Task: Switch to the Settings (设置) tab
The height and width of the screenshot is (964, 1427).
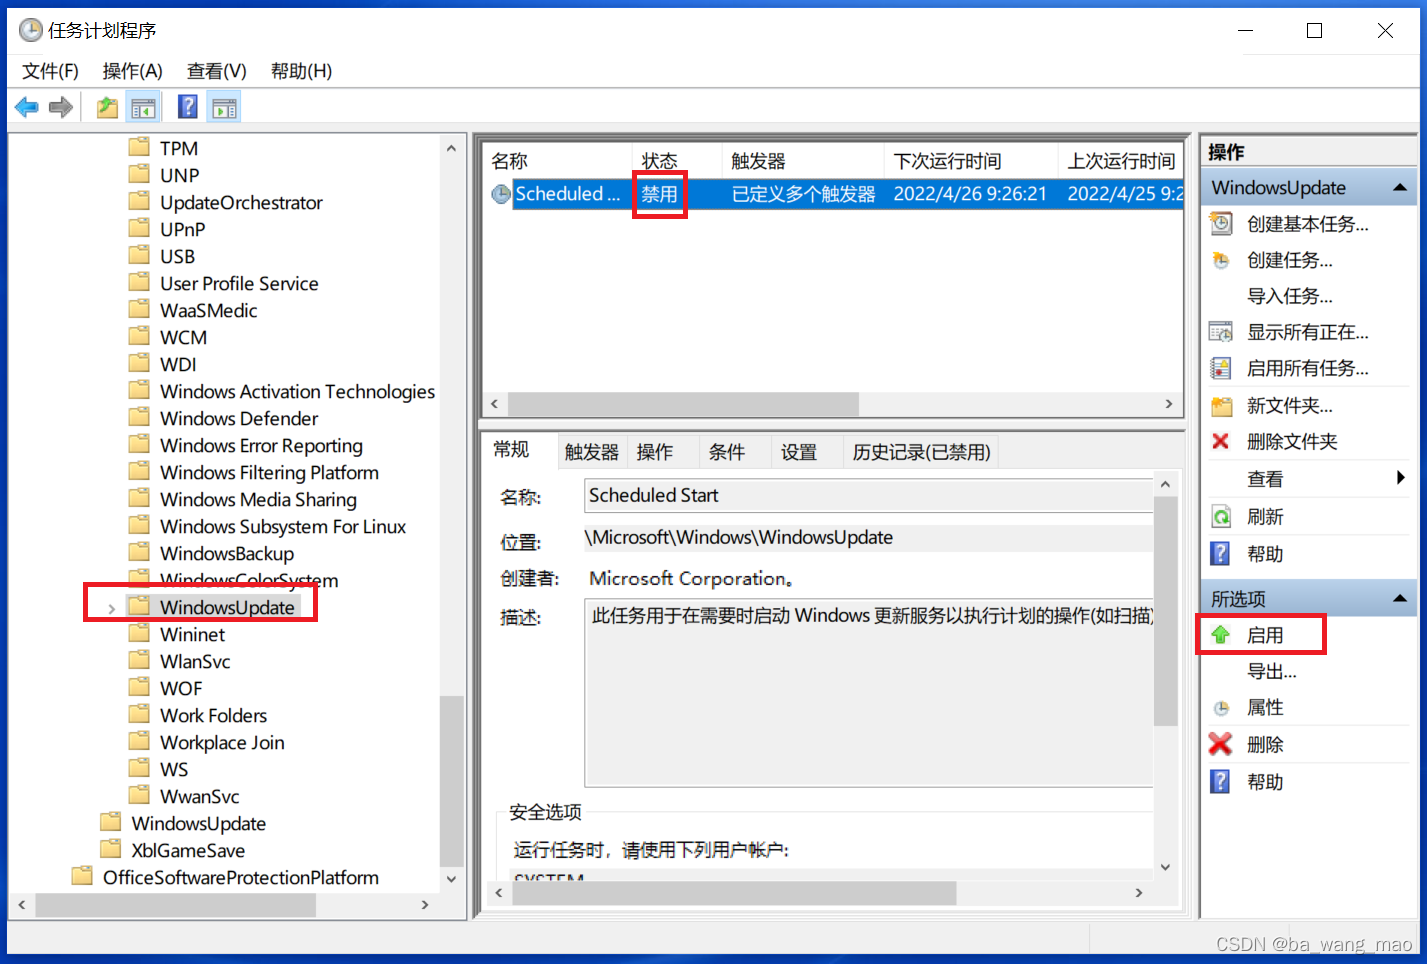Action: click(x=799, y=452)
